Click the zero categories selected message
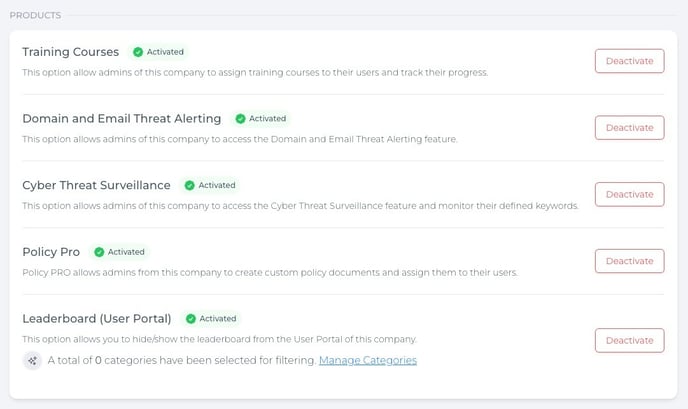 pyautogui.click(x=182, y=360)
